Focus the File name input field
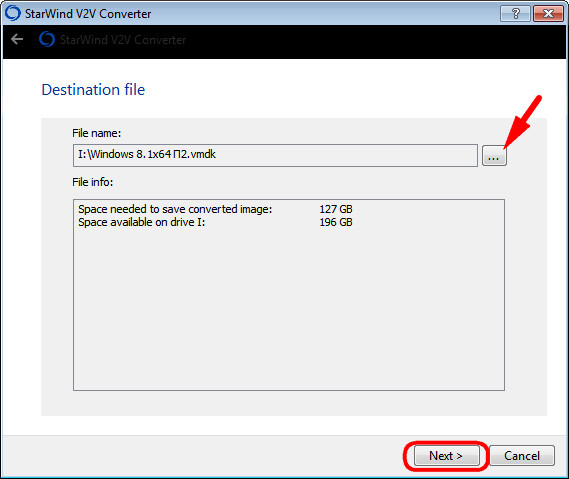Image resolution: width=569 pixels, height=479 pixels. pyautogui.click(x=275, y=155)
